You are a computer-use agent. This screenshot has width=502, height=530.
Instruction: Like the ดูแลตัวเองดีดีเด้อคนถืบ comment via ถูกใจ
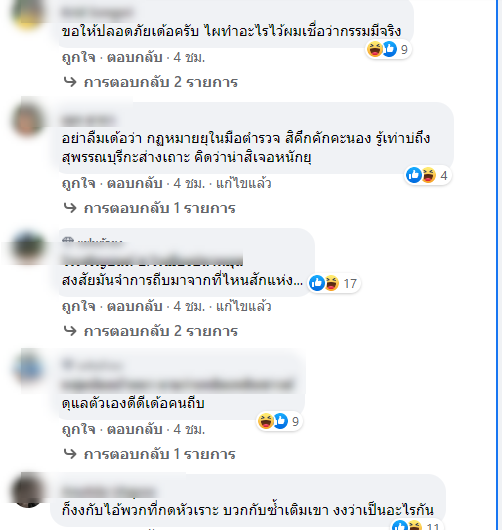(78, 429)
